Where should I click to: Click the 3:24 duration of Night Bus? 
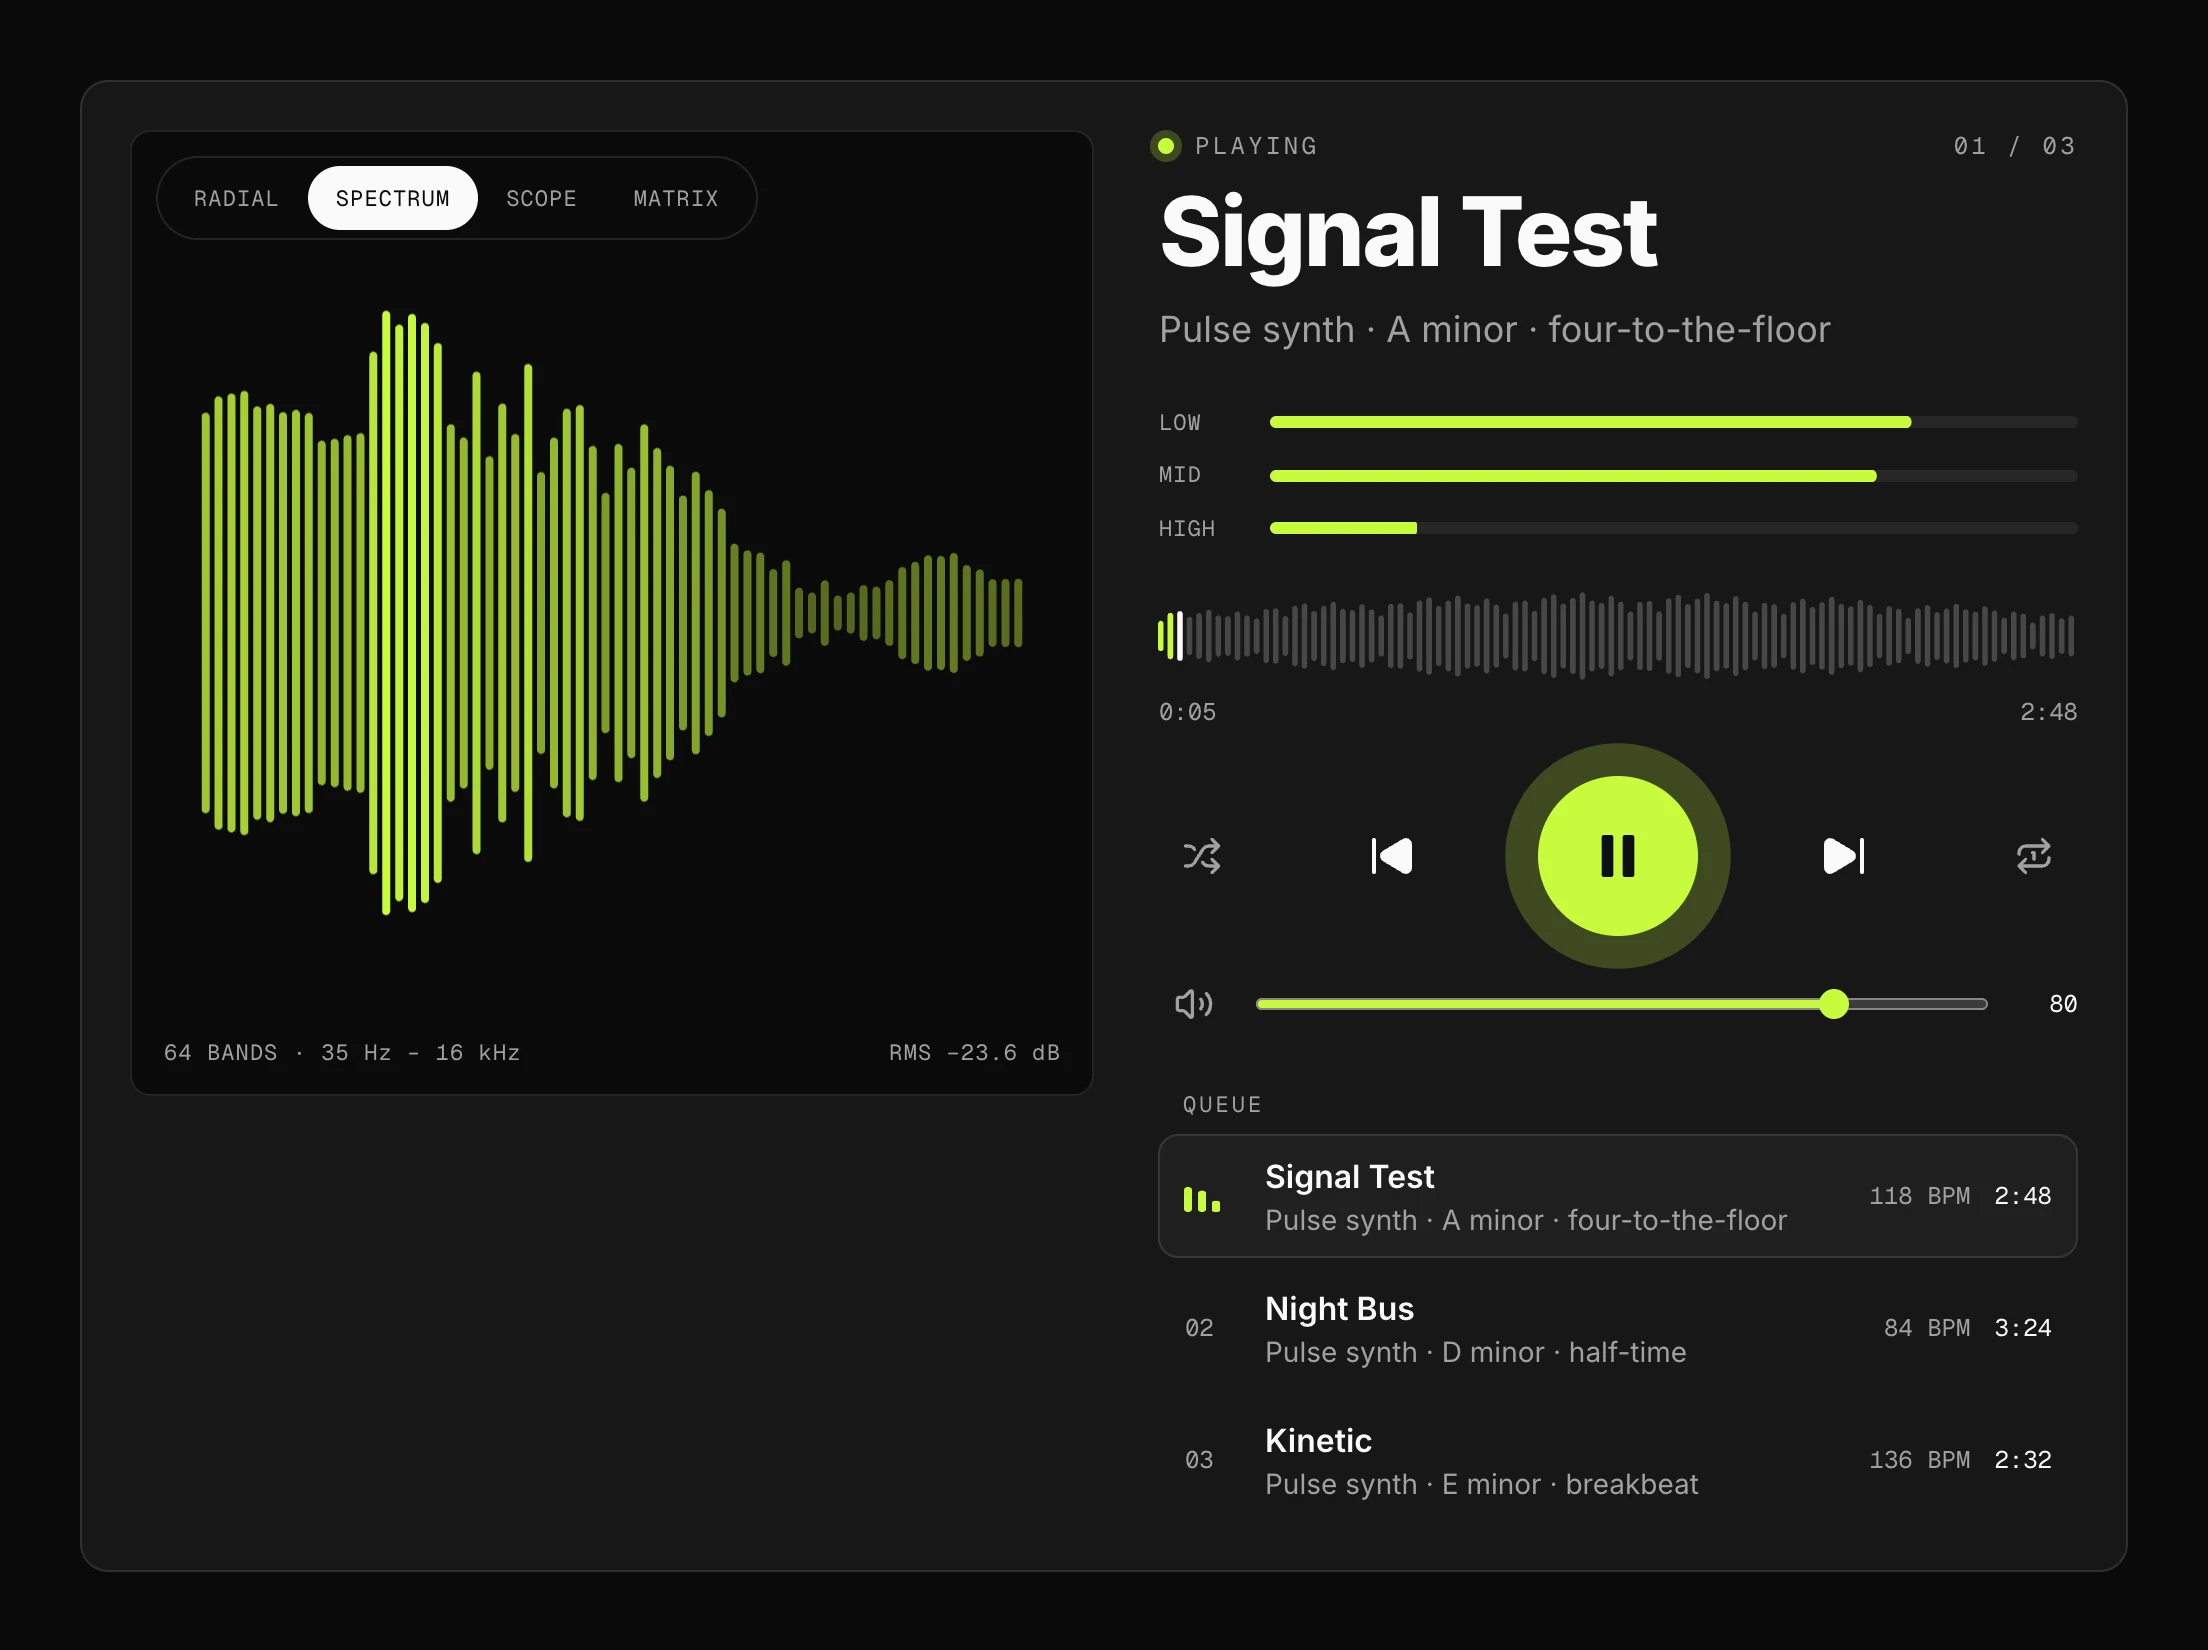(x=2022, y=1328)
